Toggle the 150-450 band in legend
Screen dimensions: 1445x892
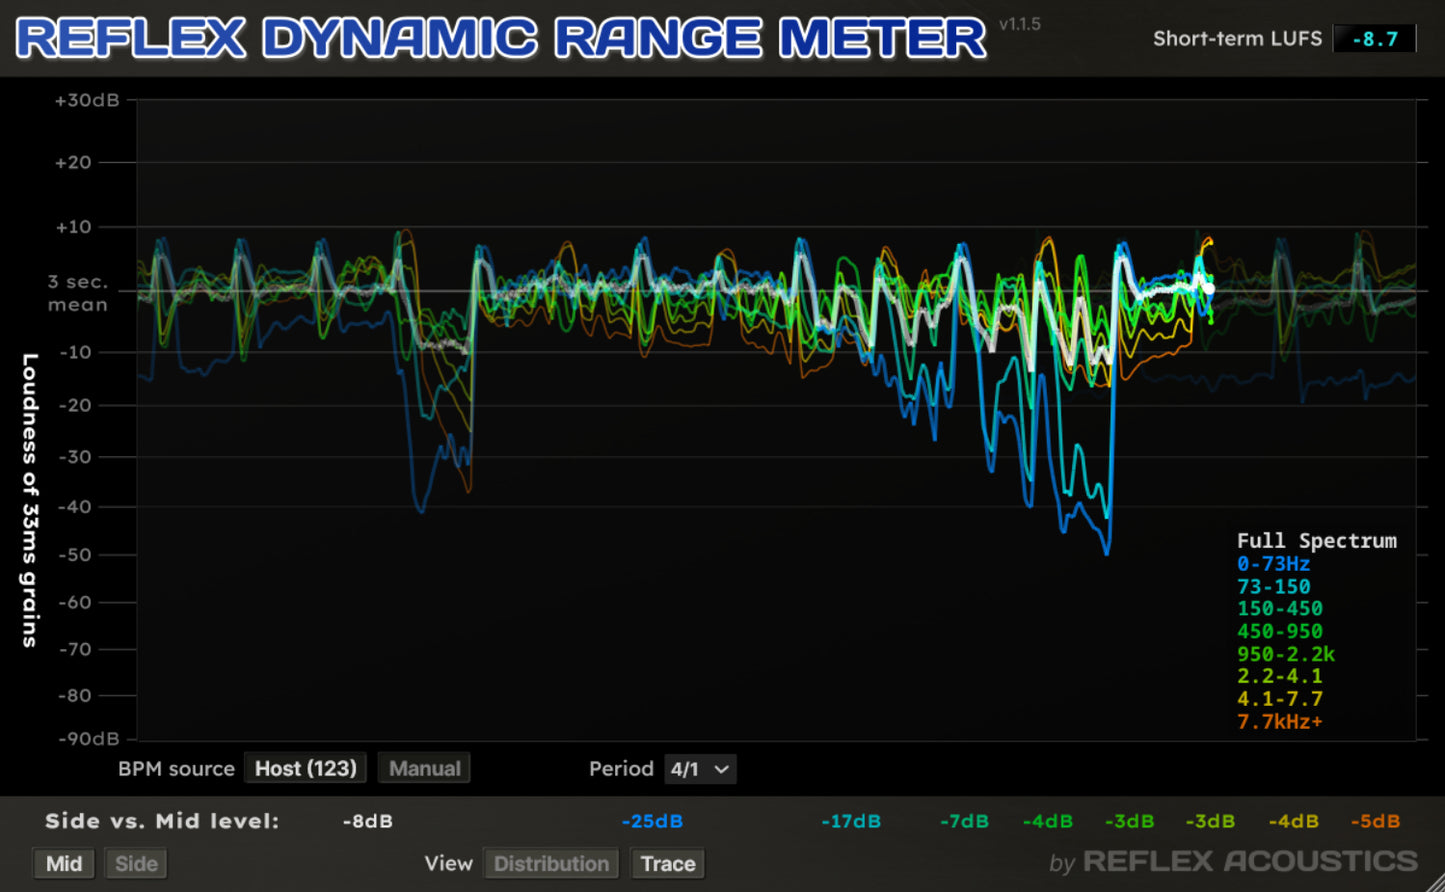(1280, 609)
